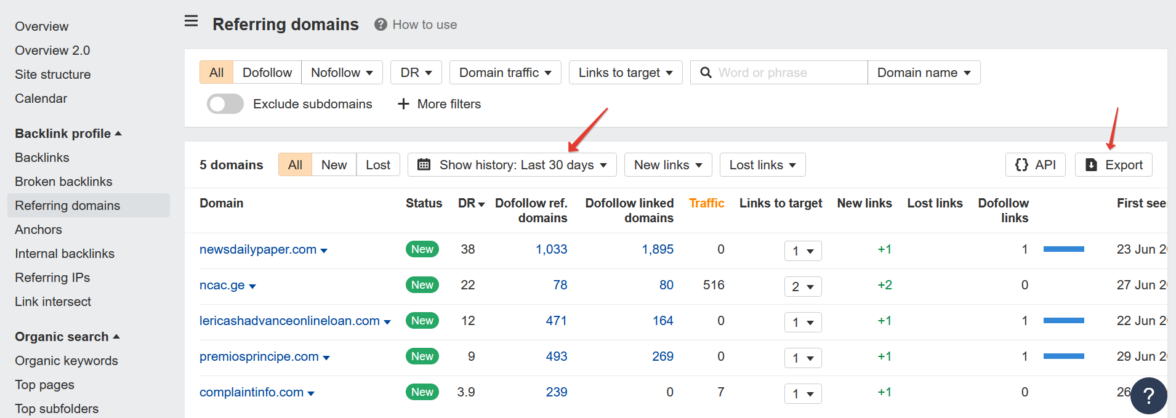
Task: Click the plus icon for More filters
Action: tap(404, 104)
